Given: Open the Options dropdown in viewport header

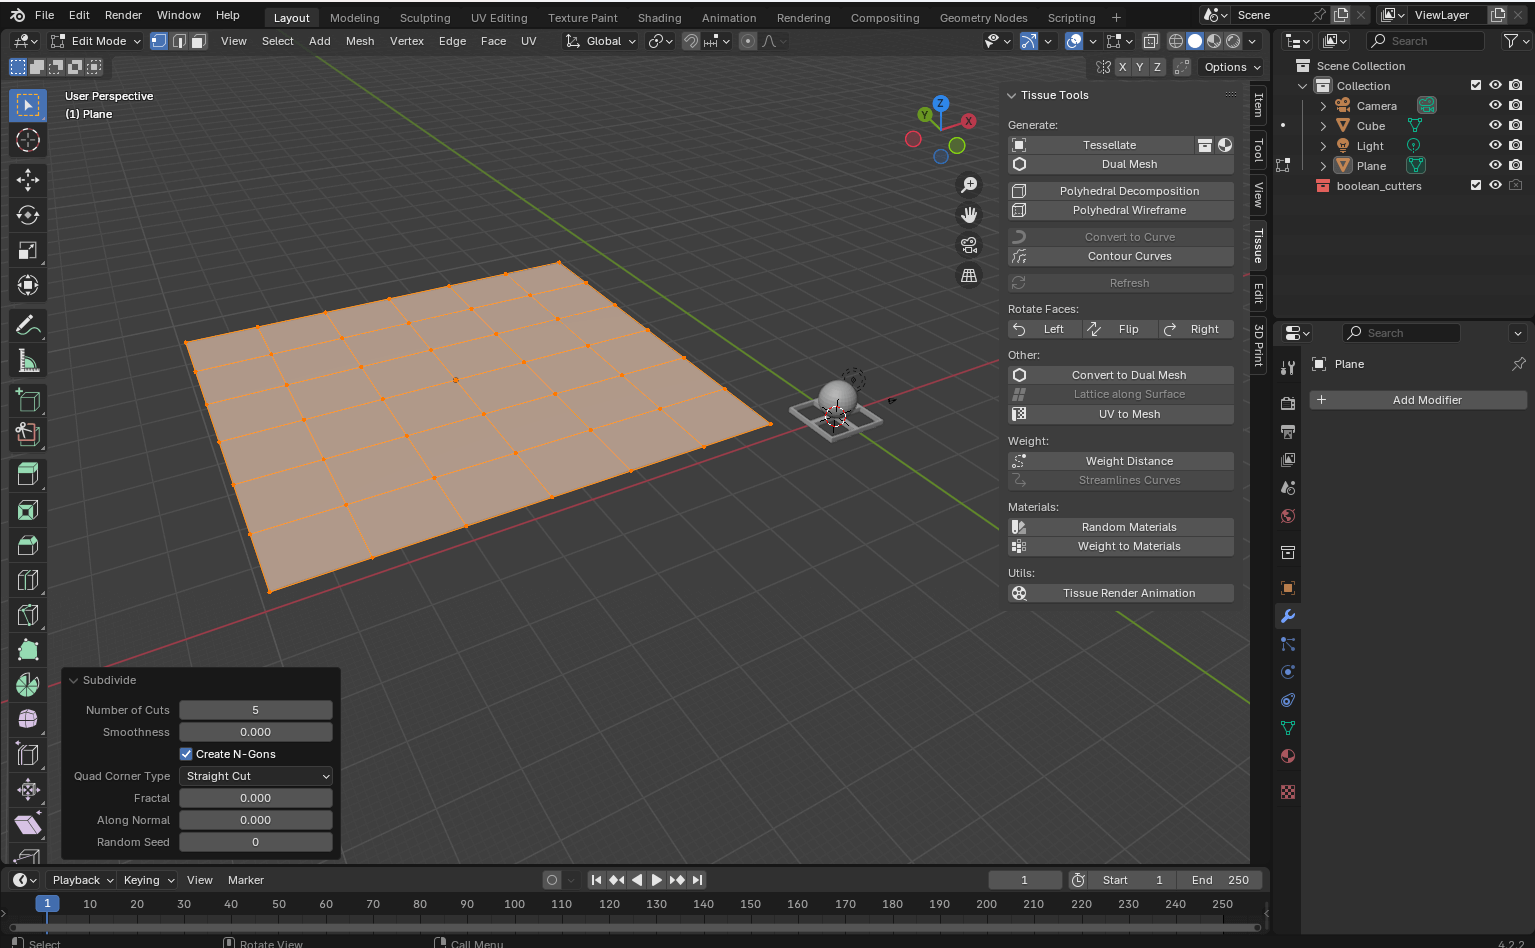Looking at the screenshot, I should [x=1232, y=67].
